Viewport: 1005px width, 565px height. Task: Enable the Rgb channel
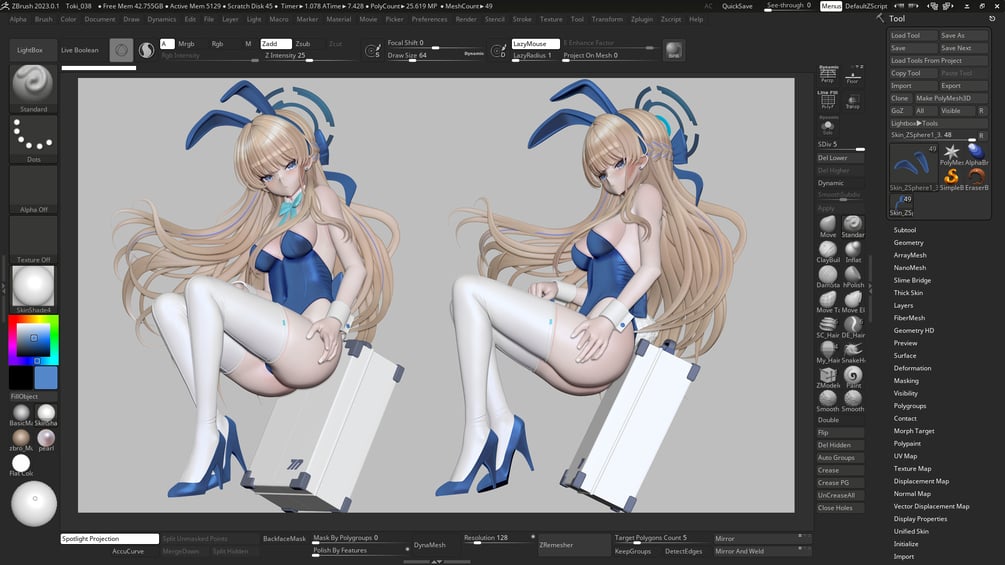coord(217,44)
